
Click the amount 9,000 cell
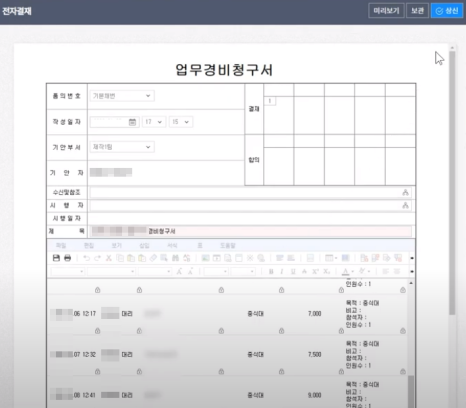pyautogui.click(x=314, y=395)
